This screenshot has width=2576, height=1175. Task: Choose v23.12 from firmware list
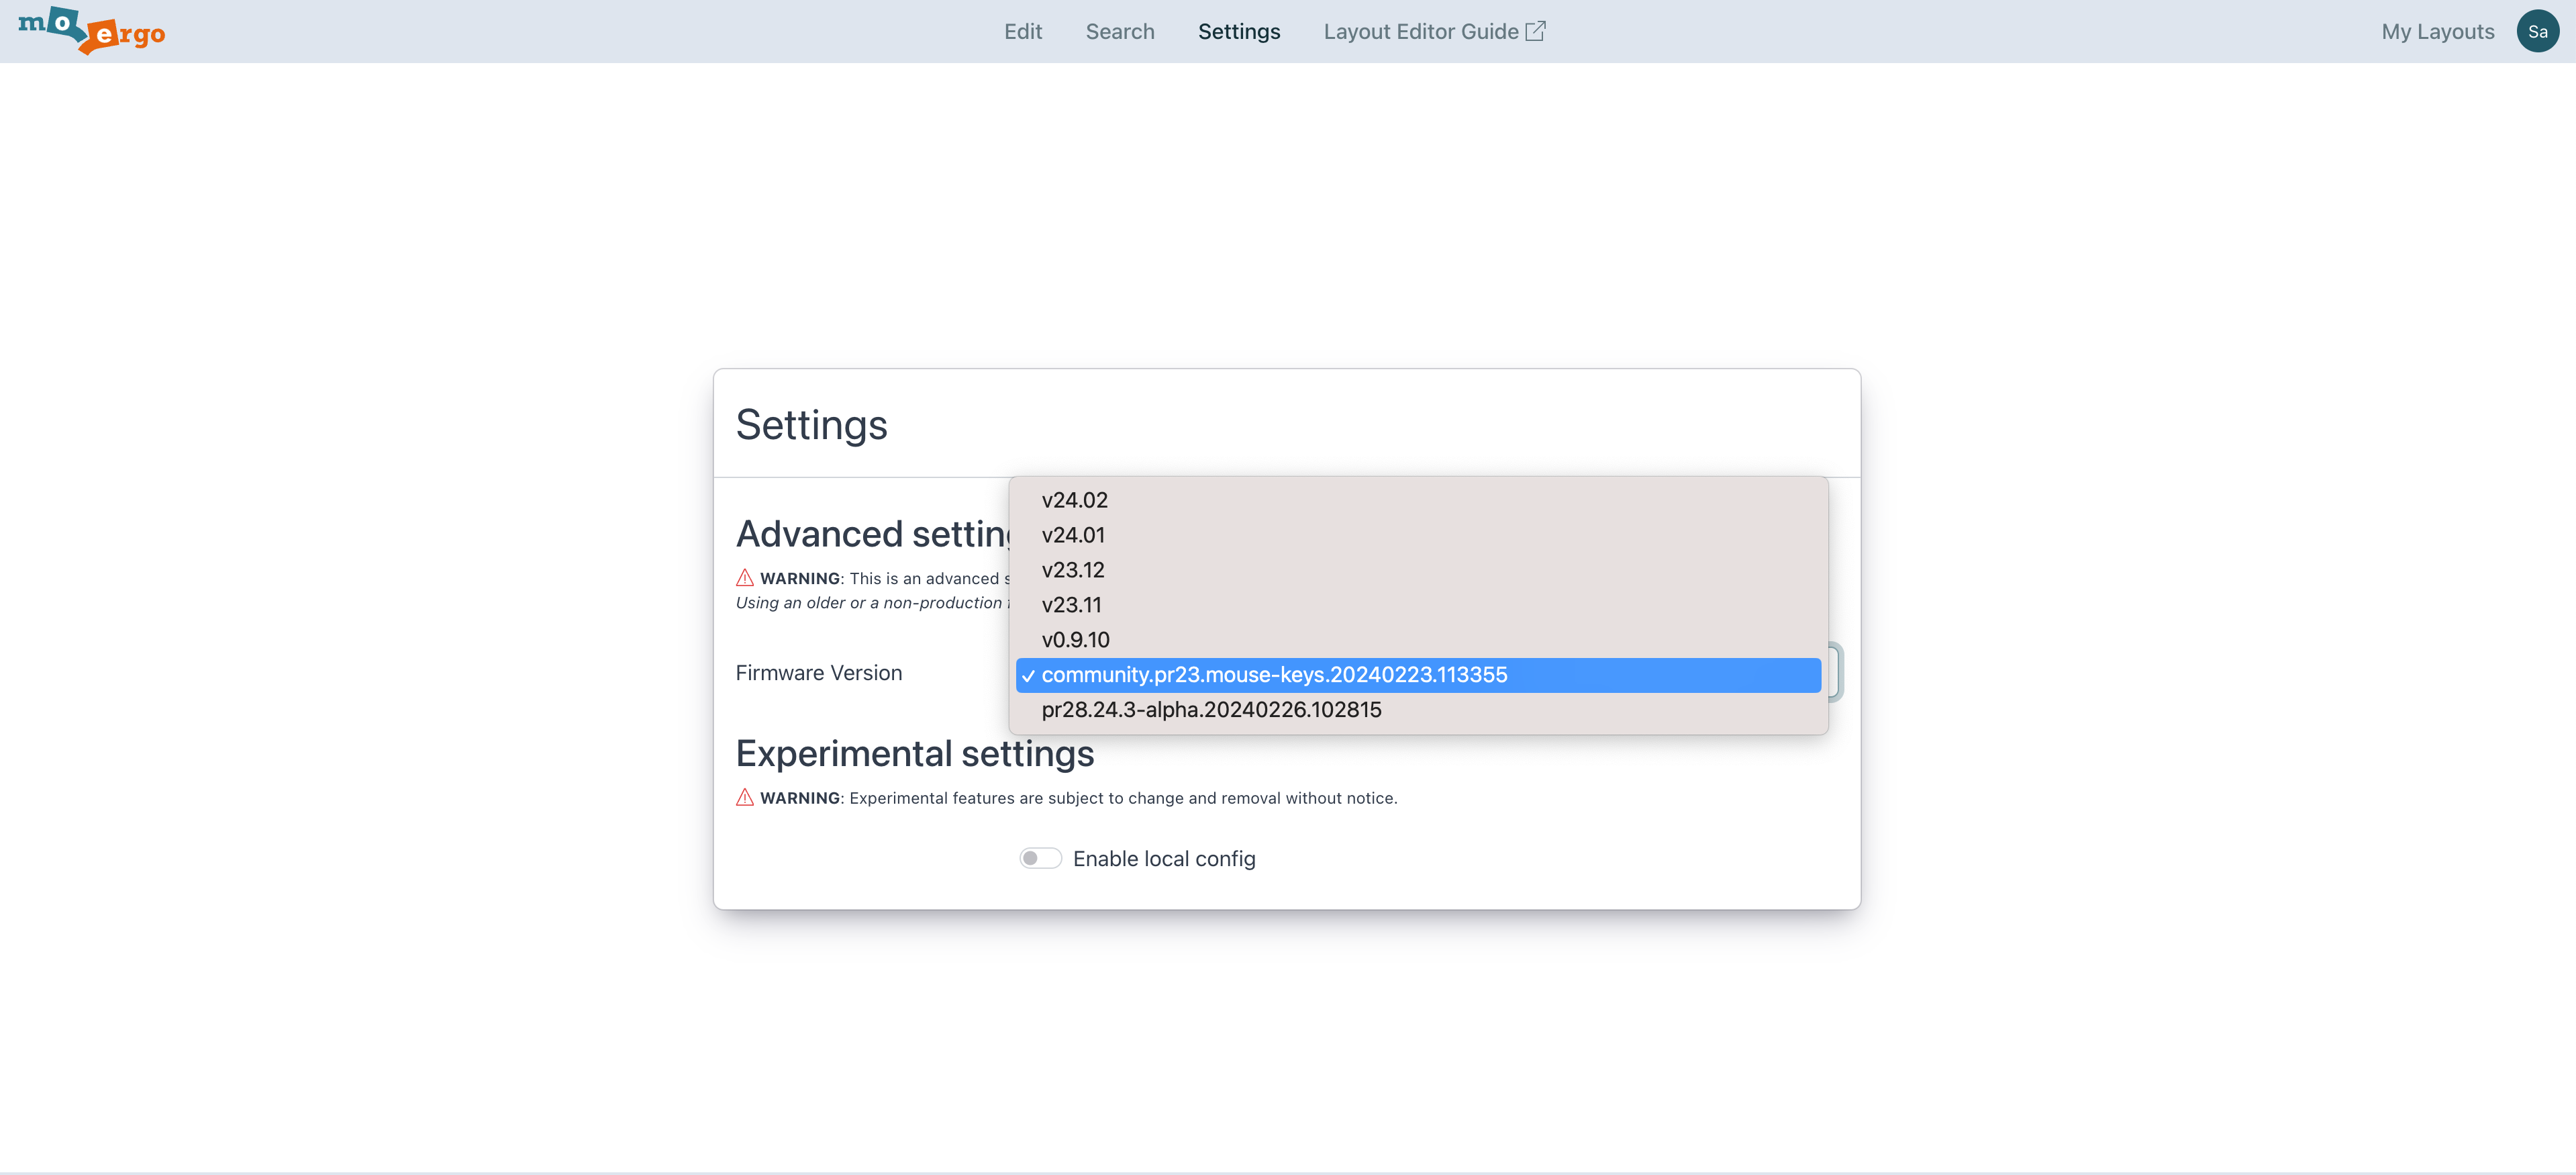[x=1073, y=570]
